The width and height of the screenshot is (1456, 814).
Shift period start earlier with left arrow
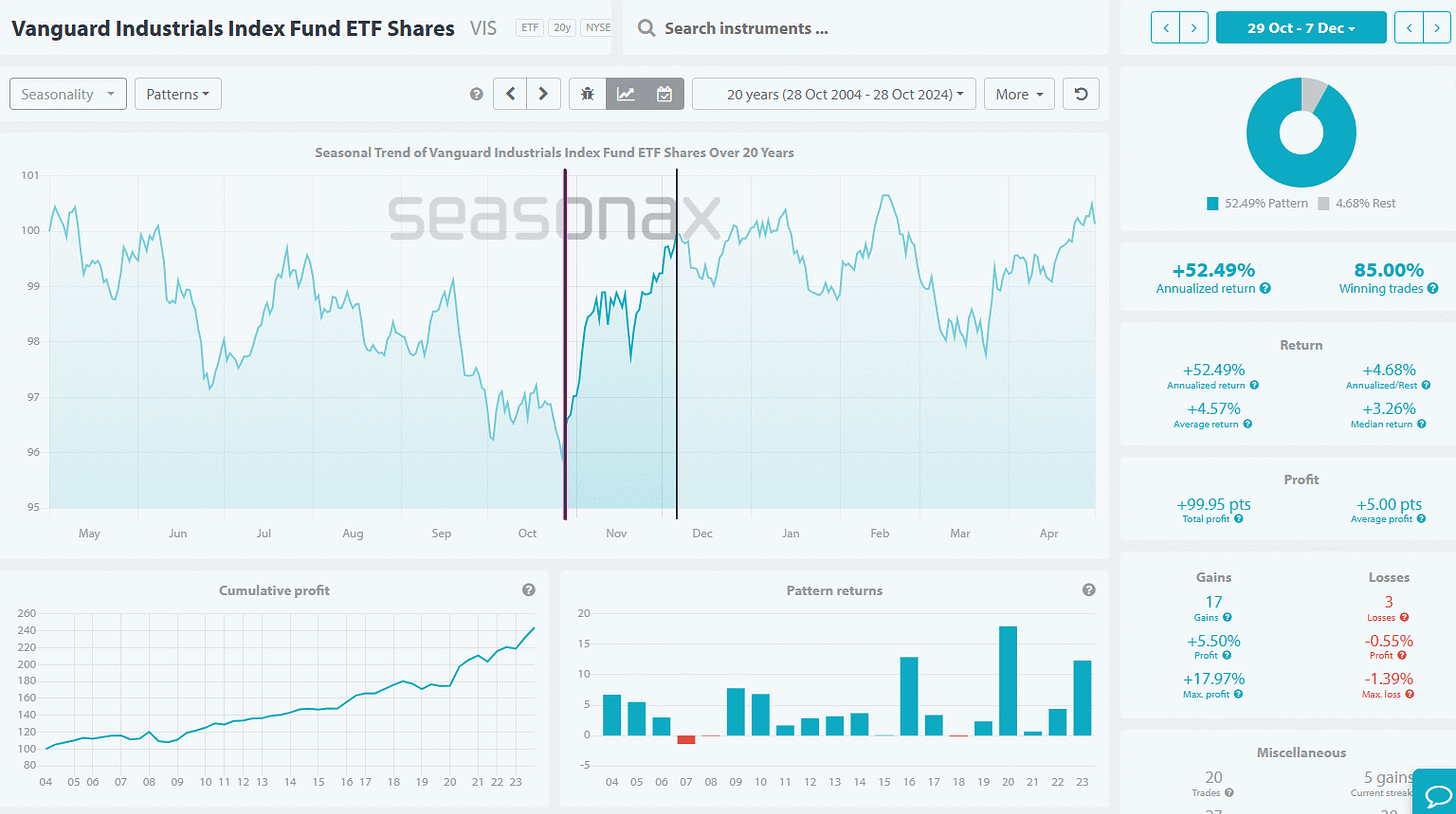click(x=1166, y=28)
